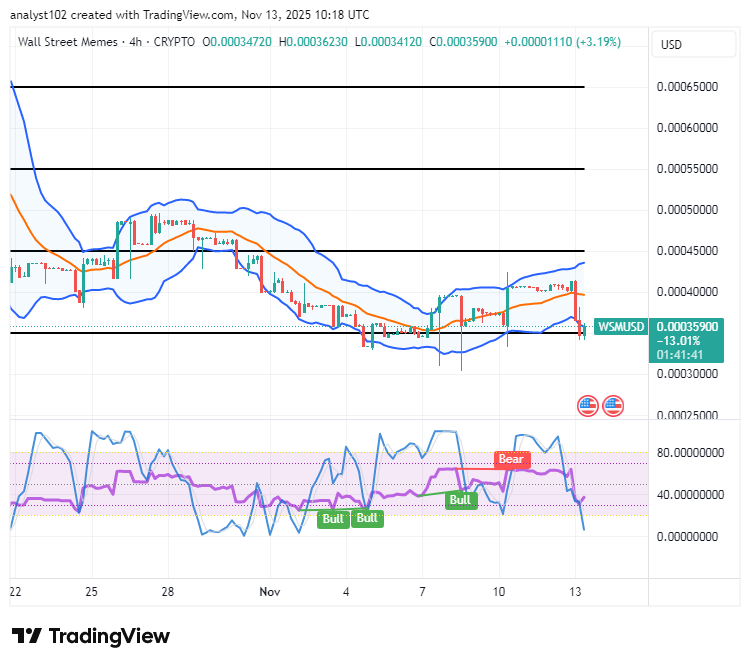The image size is (750, 666).
Task: Click the 4h timeframe label
Action: click(x=135, y=42)
